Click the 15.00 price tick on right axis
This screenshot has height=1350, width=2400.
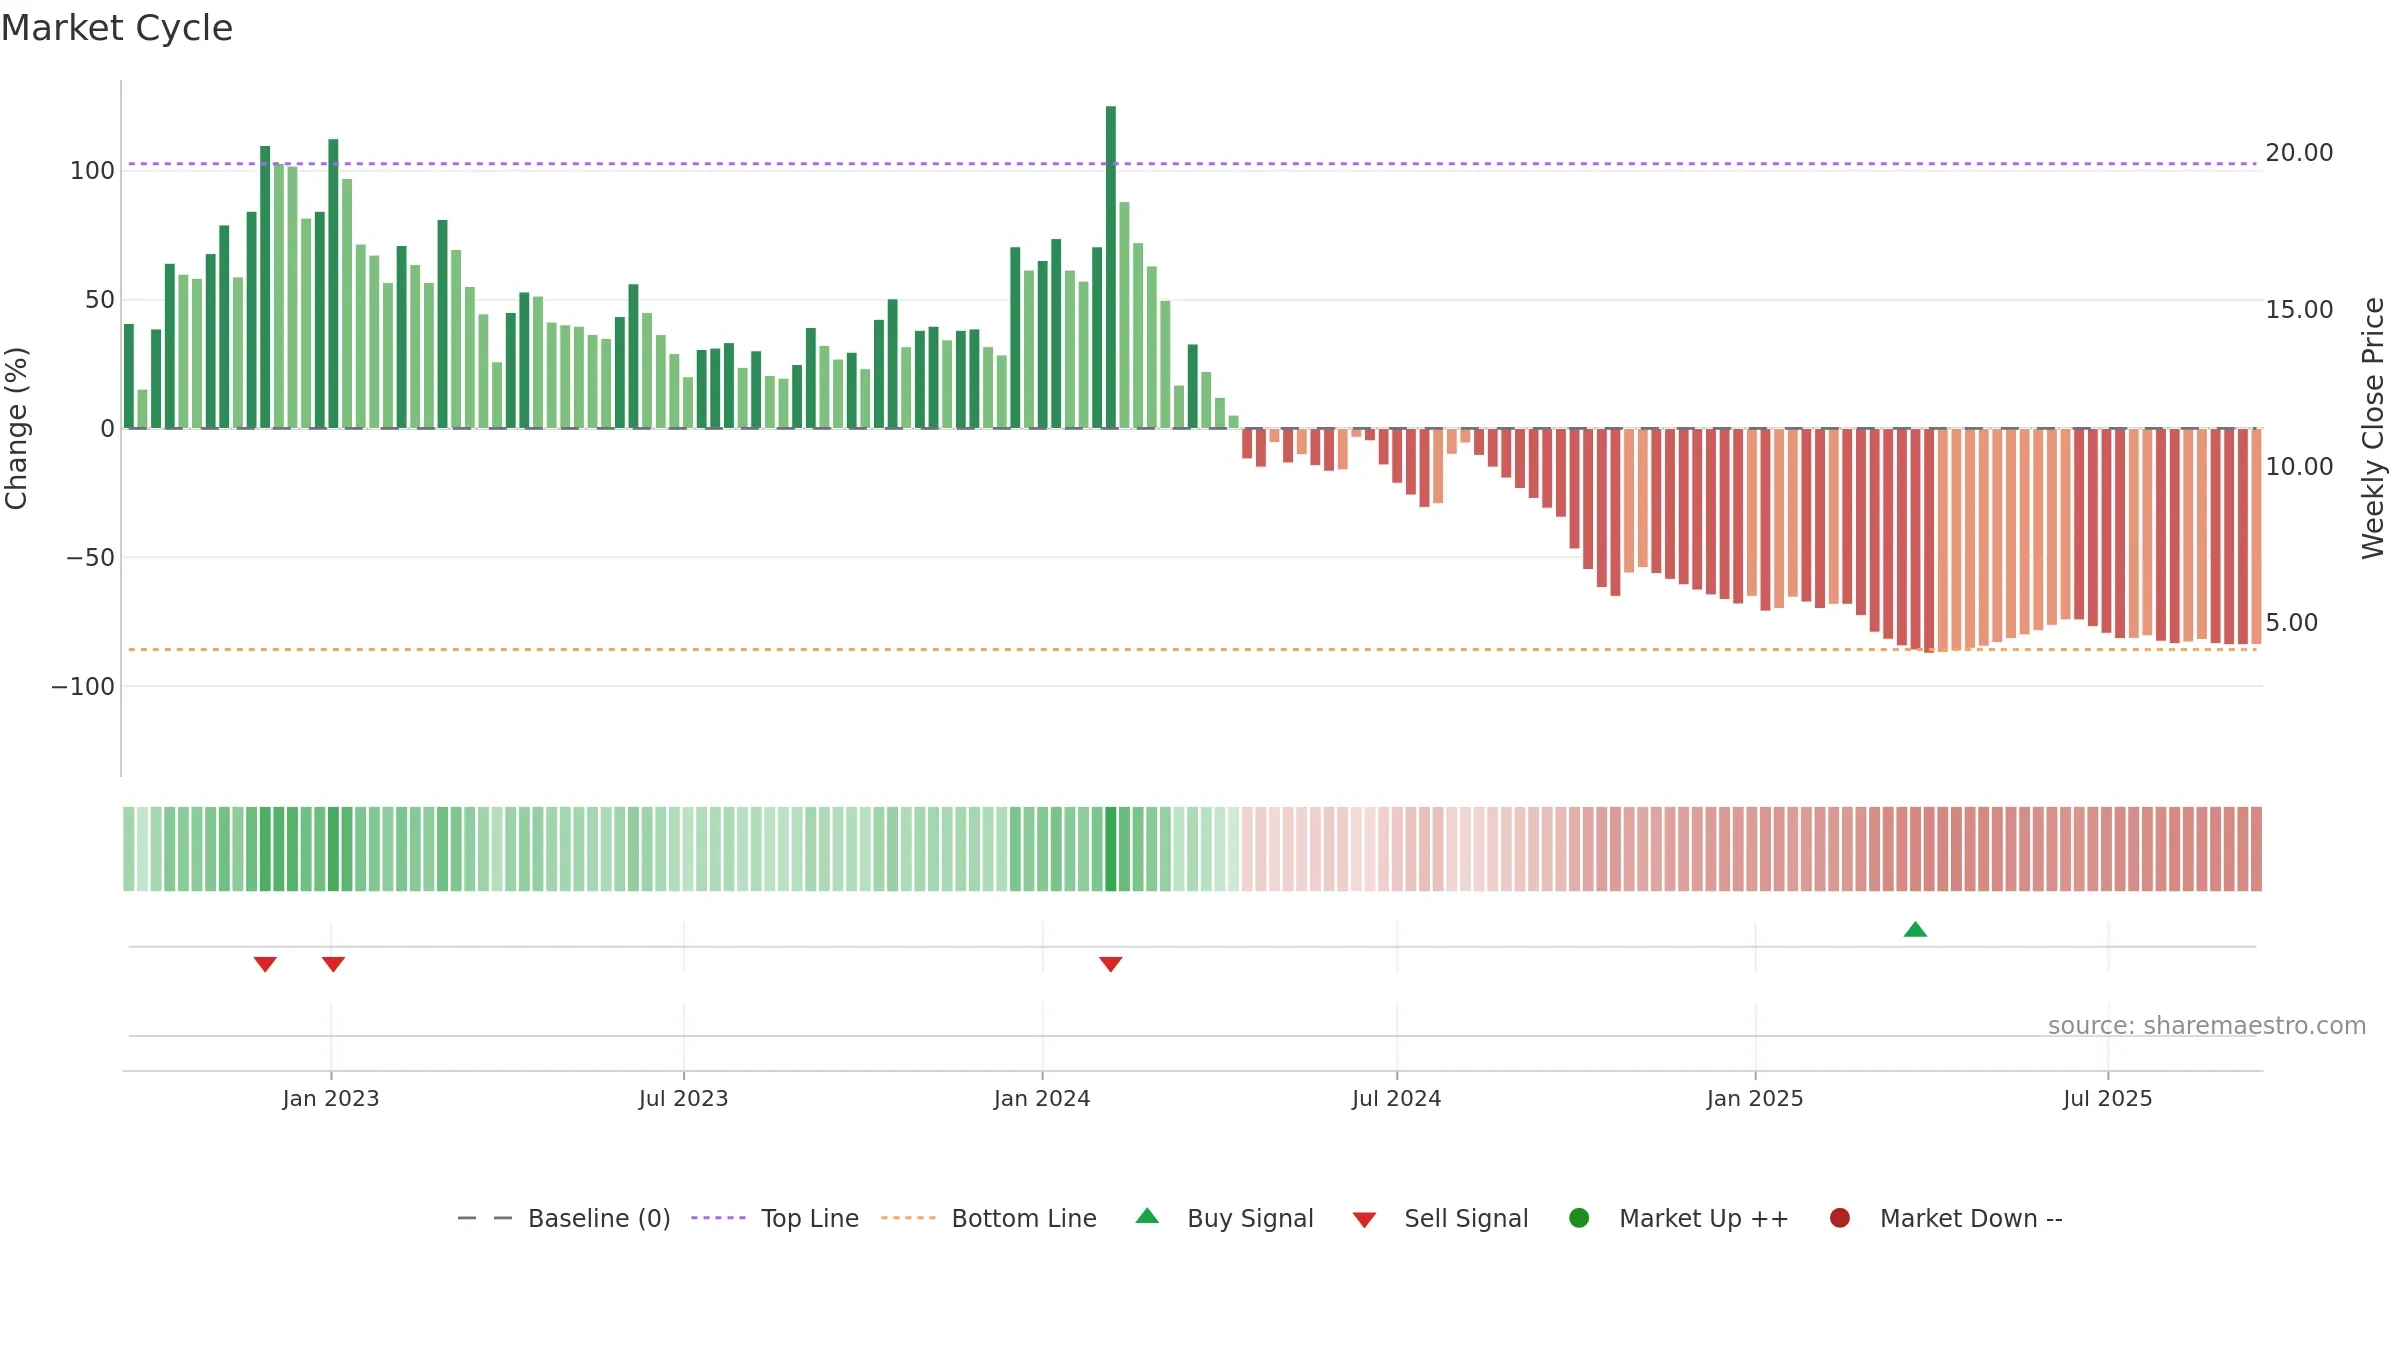coord(2299,310)
